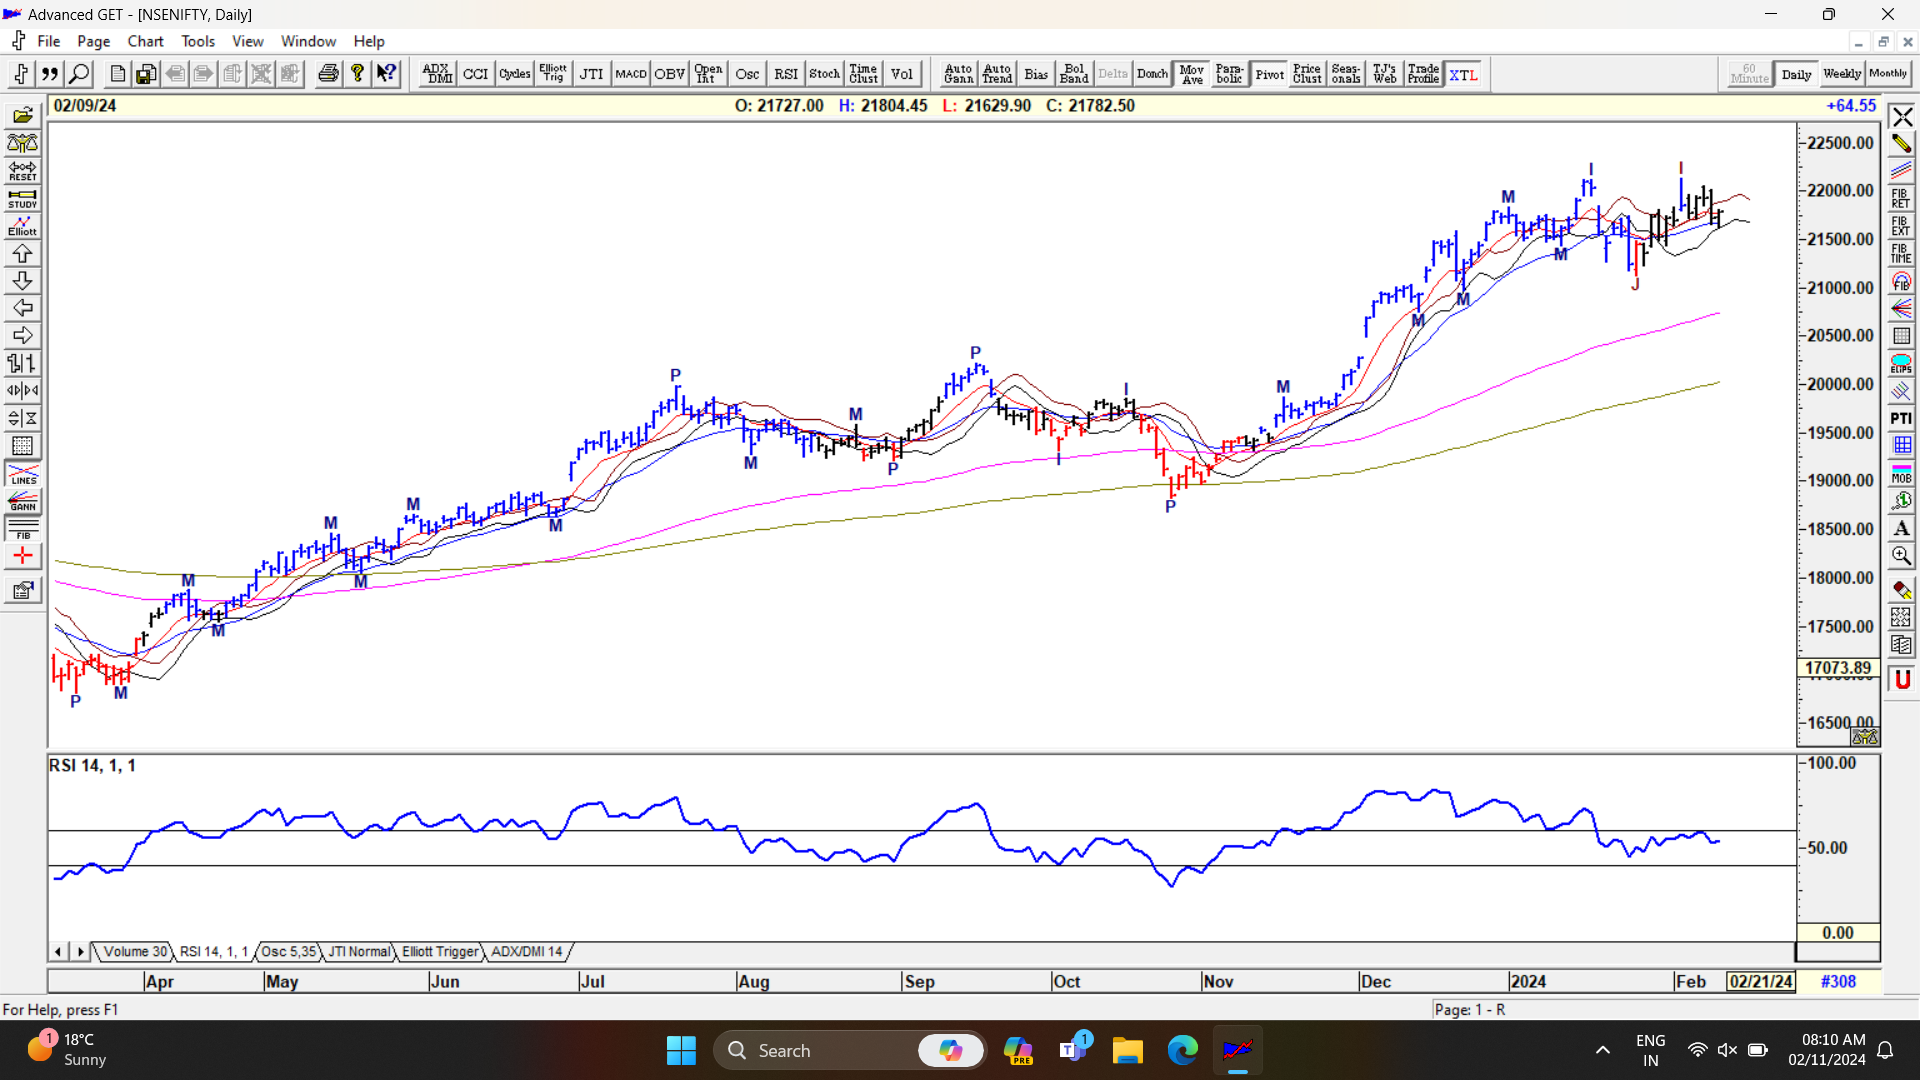This screenshot has height=1080, width=1920.
Task: Toggle the Moving Average study
Action: (1191, 74)
